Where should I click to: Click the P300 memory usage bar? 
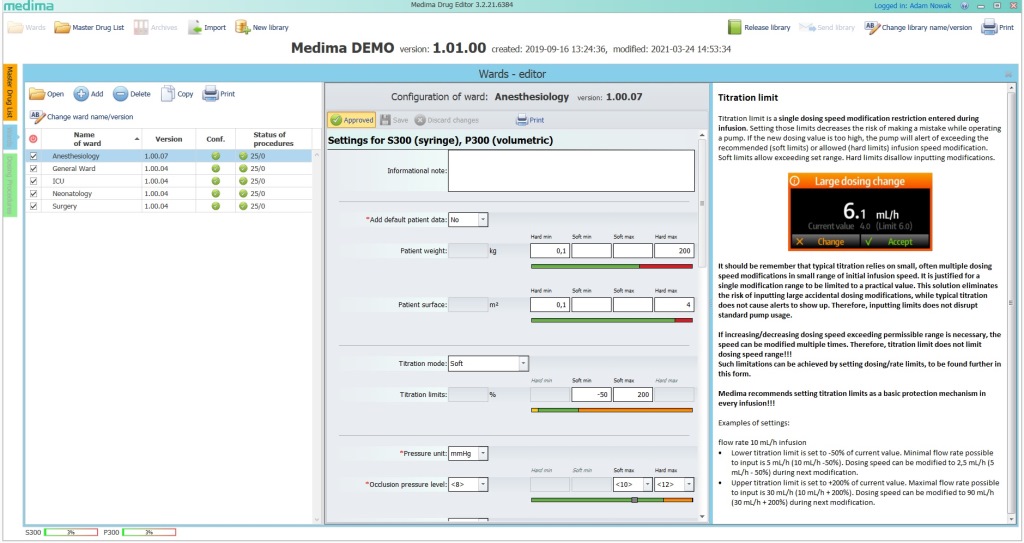tap(149, 533)
